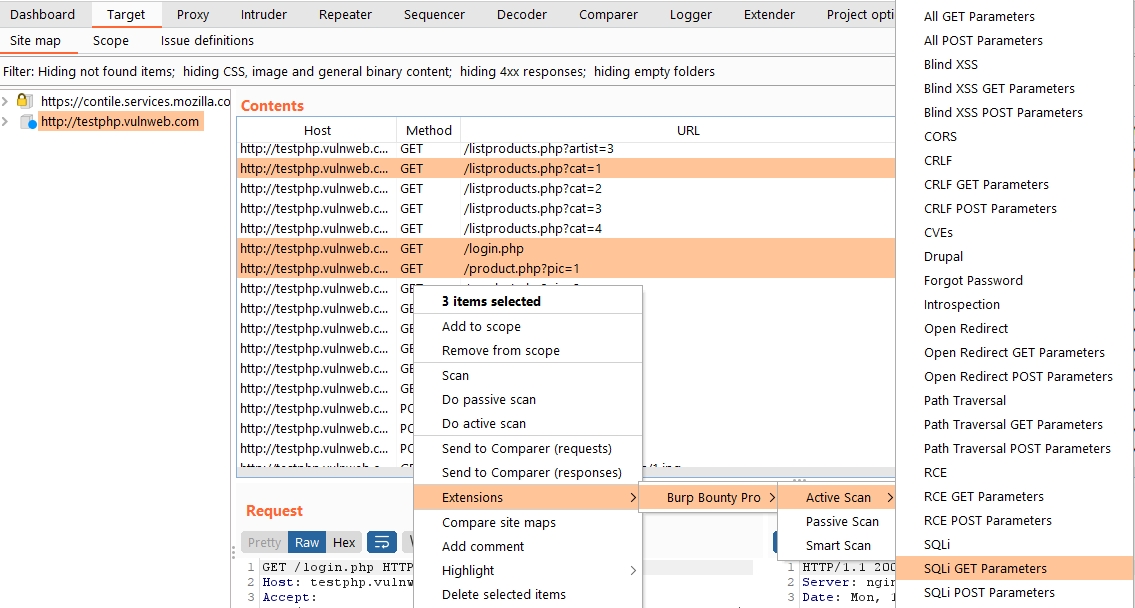The image size is (1135, 608).
Task: Select SQLi GET Parameters scan profile
Action: [x=985, y=568]
